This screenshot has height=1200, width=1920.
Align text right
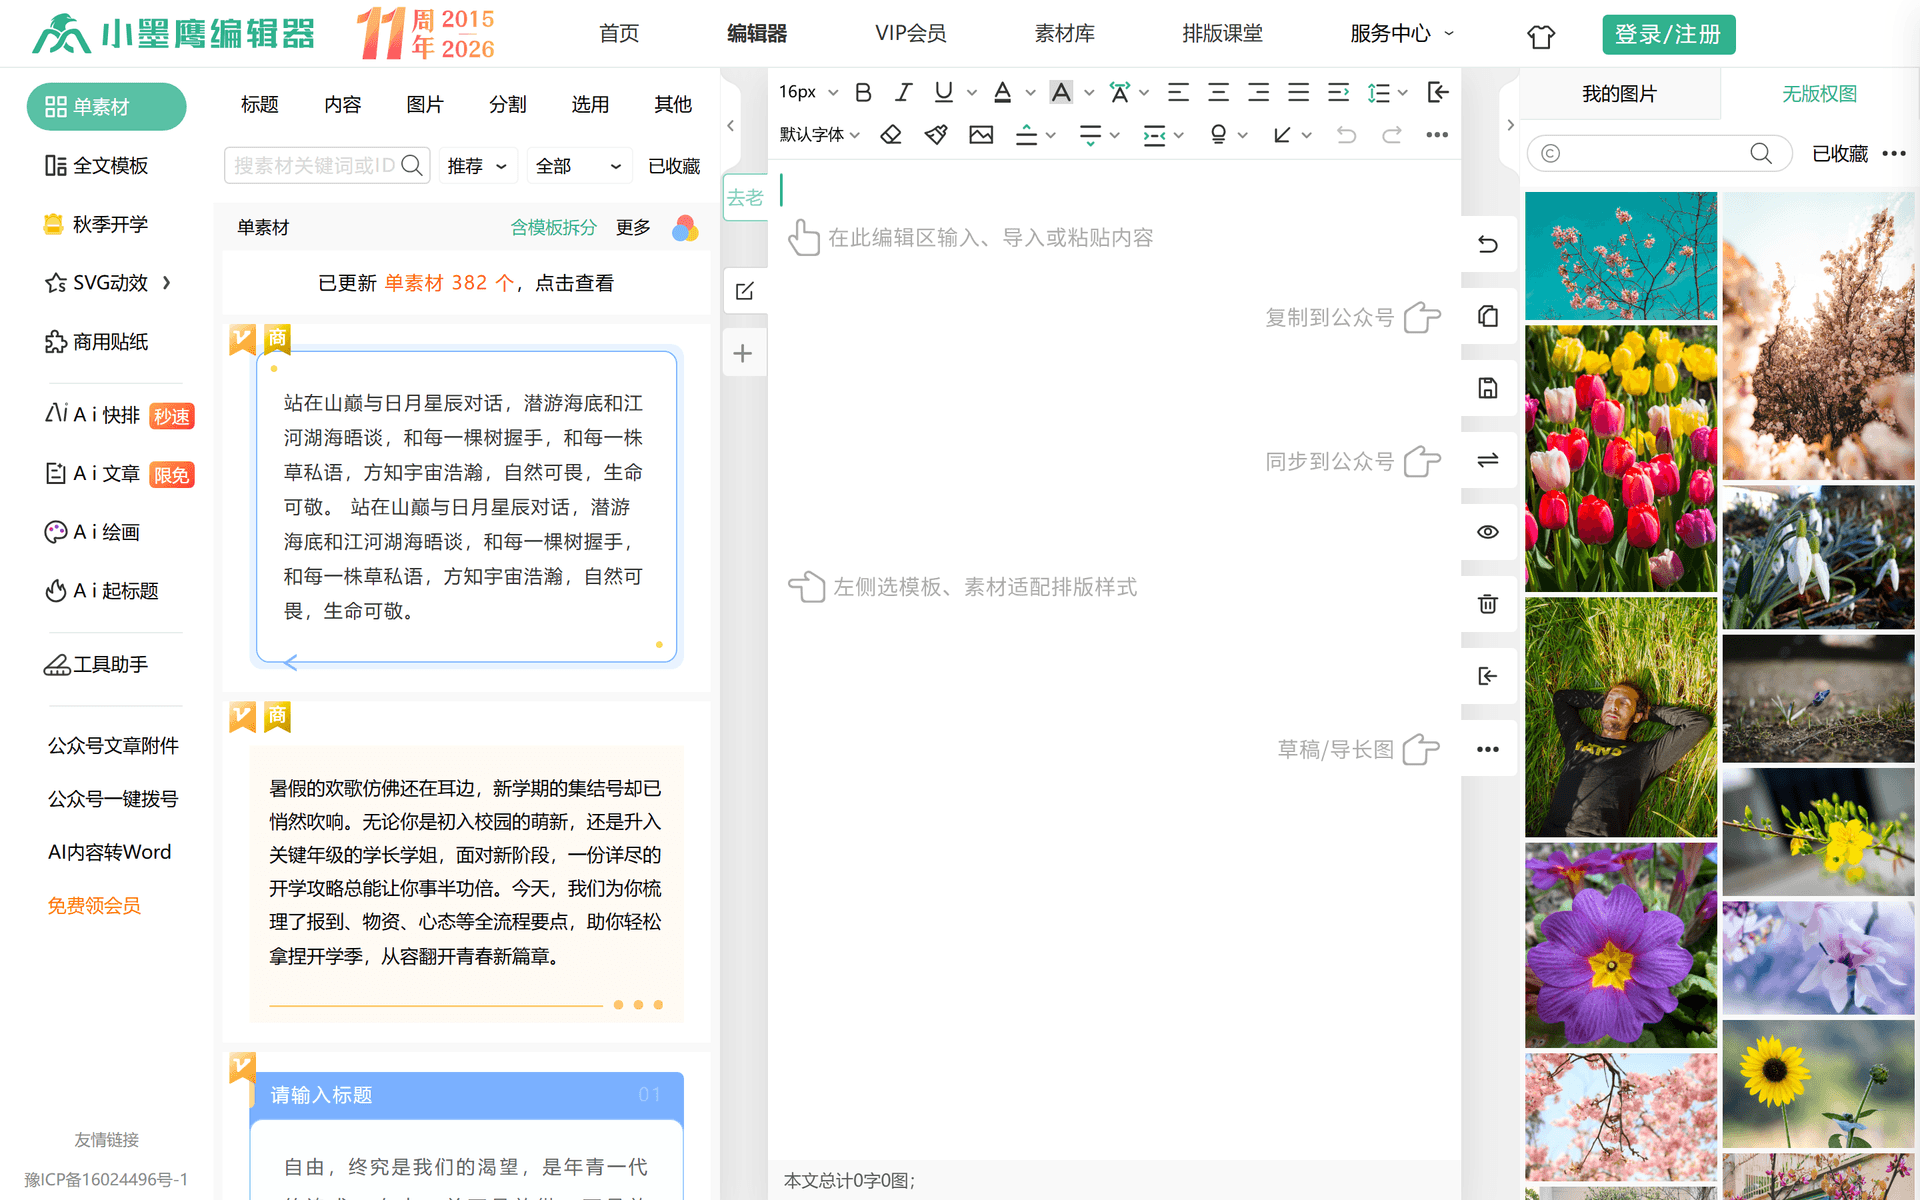[x=1259, y=93]
